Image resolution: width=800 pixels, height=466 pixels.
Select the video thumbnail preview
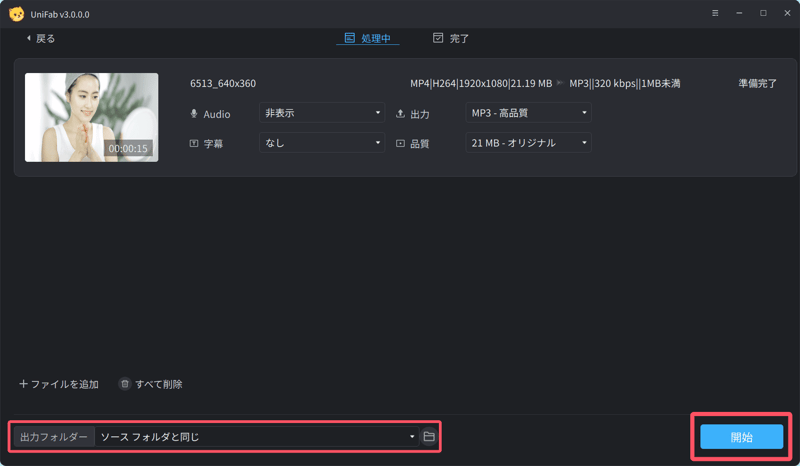(91, 117)
